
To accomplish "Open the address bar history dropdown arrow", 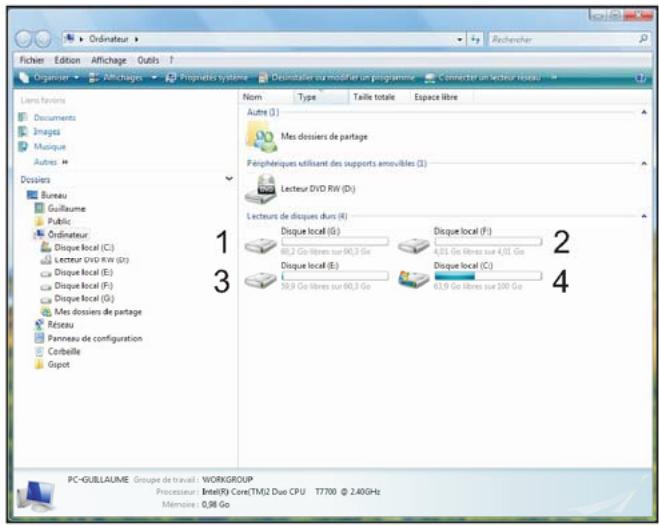I will pyautogui.click(x=460, y=39).
